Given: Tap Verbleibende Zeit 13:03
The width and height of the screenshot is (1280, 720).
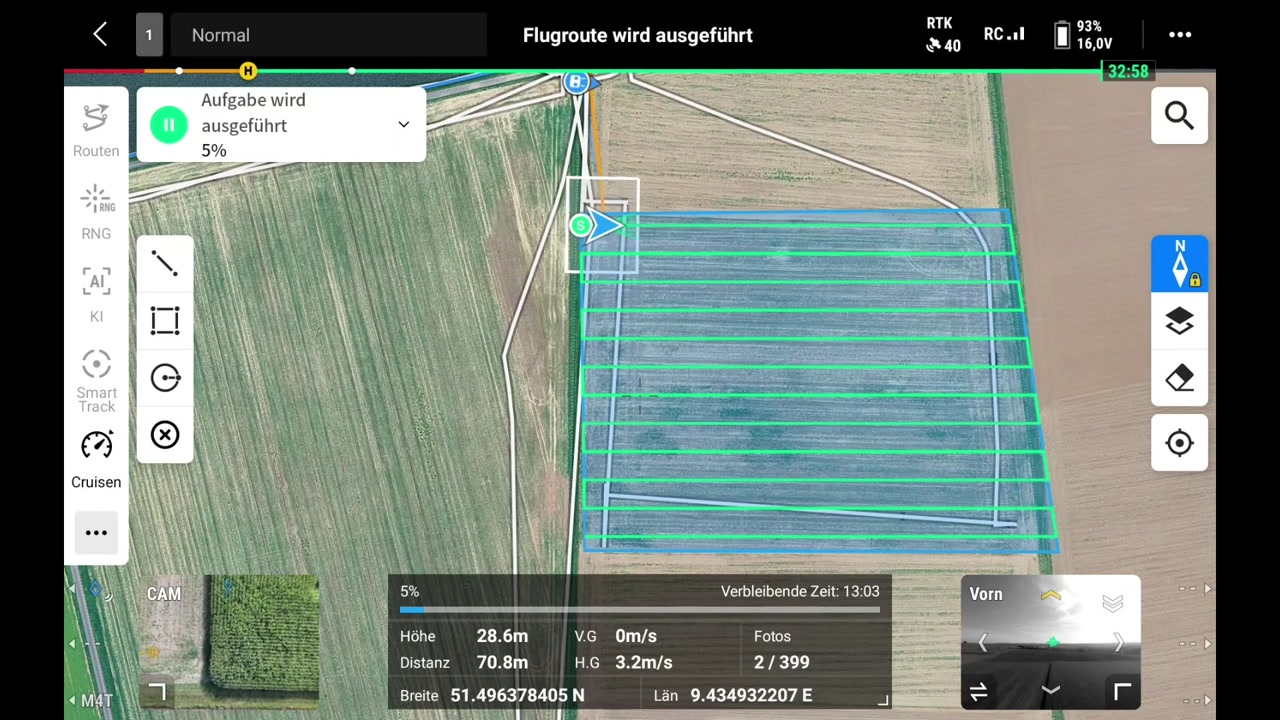Looking at the screenshot, I should 800,591.
